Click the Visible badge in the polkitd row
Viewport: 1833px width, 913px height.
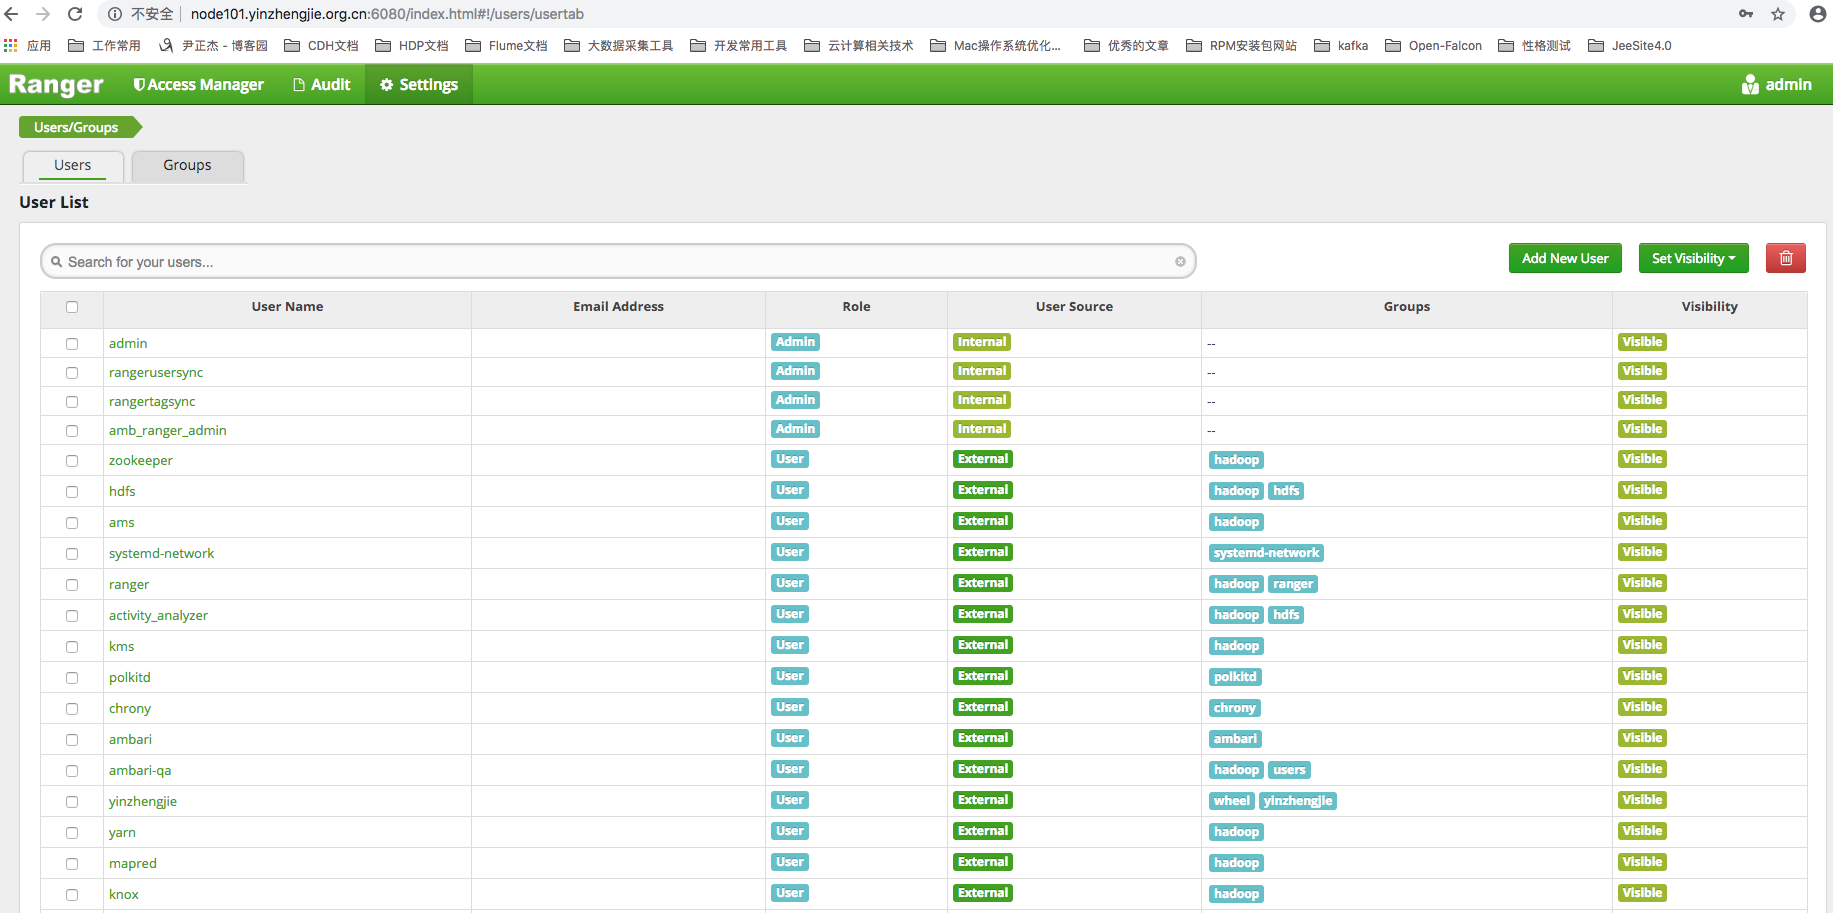coord(1642,676)
